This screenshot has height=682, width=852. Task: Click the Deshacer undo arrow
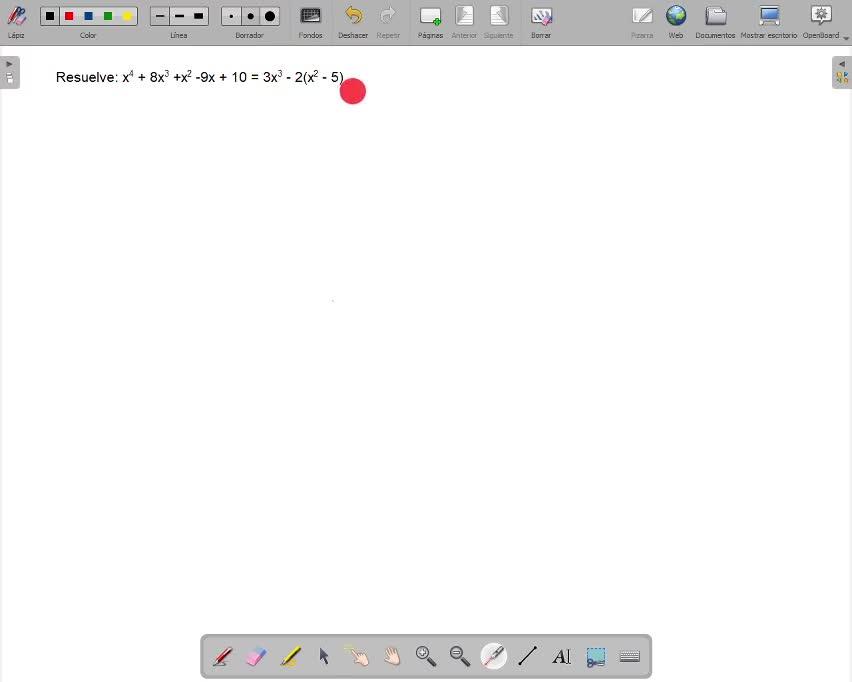coord(353,16)
